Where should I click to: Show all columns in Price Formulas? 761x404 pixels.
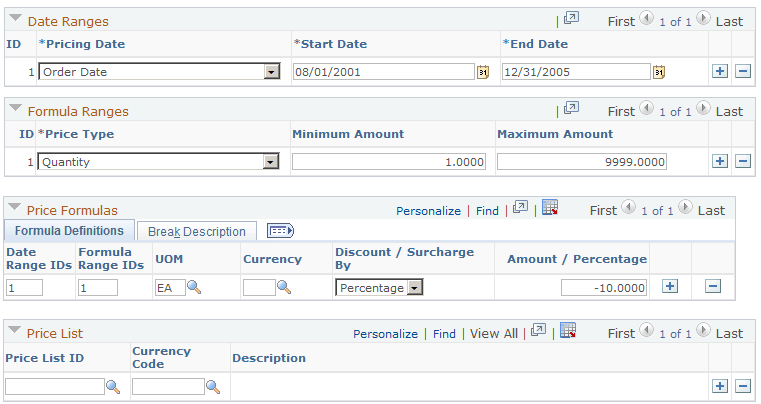click(281, 231)
